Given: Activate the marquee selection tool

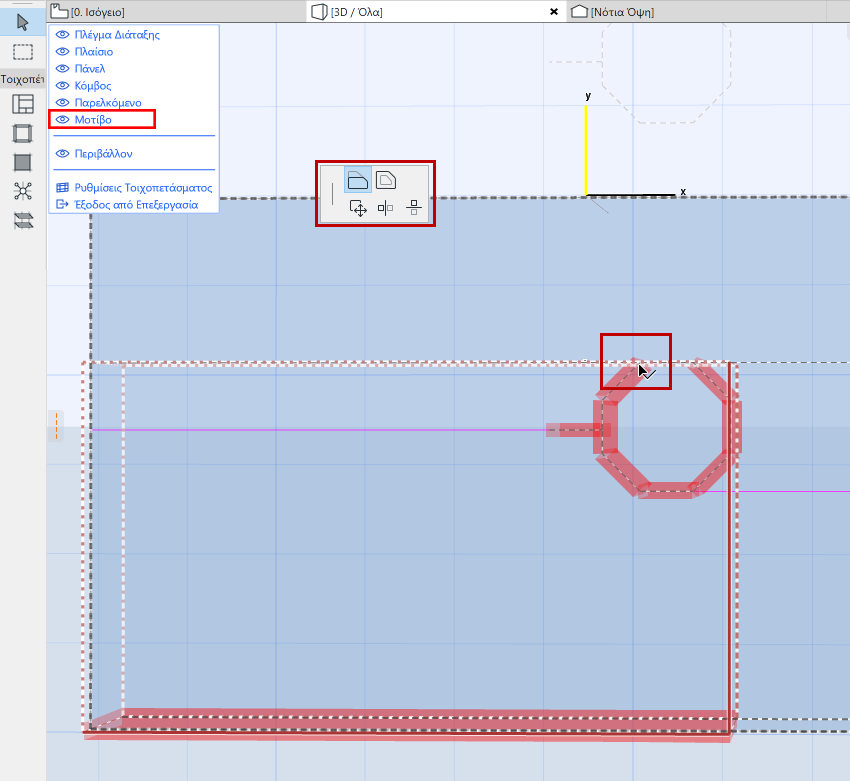Looking at the screenshot, I should pos(22,52).
